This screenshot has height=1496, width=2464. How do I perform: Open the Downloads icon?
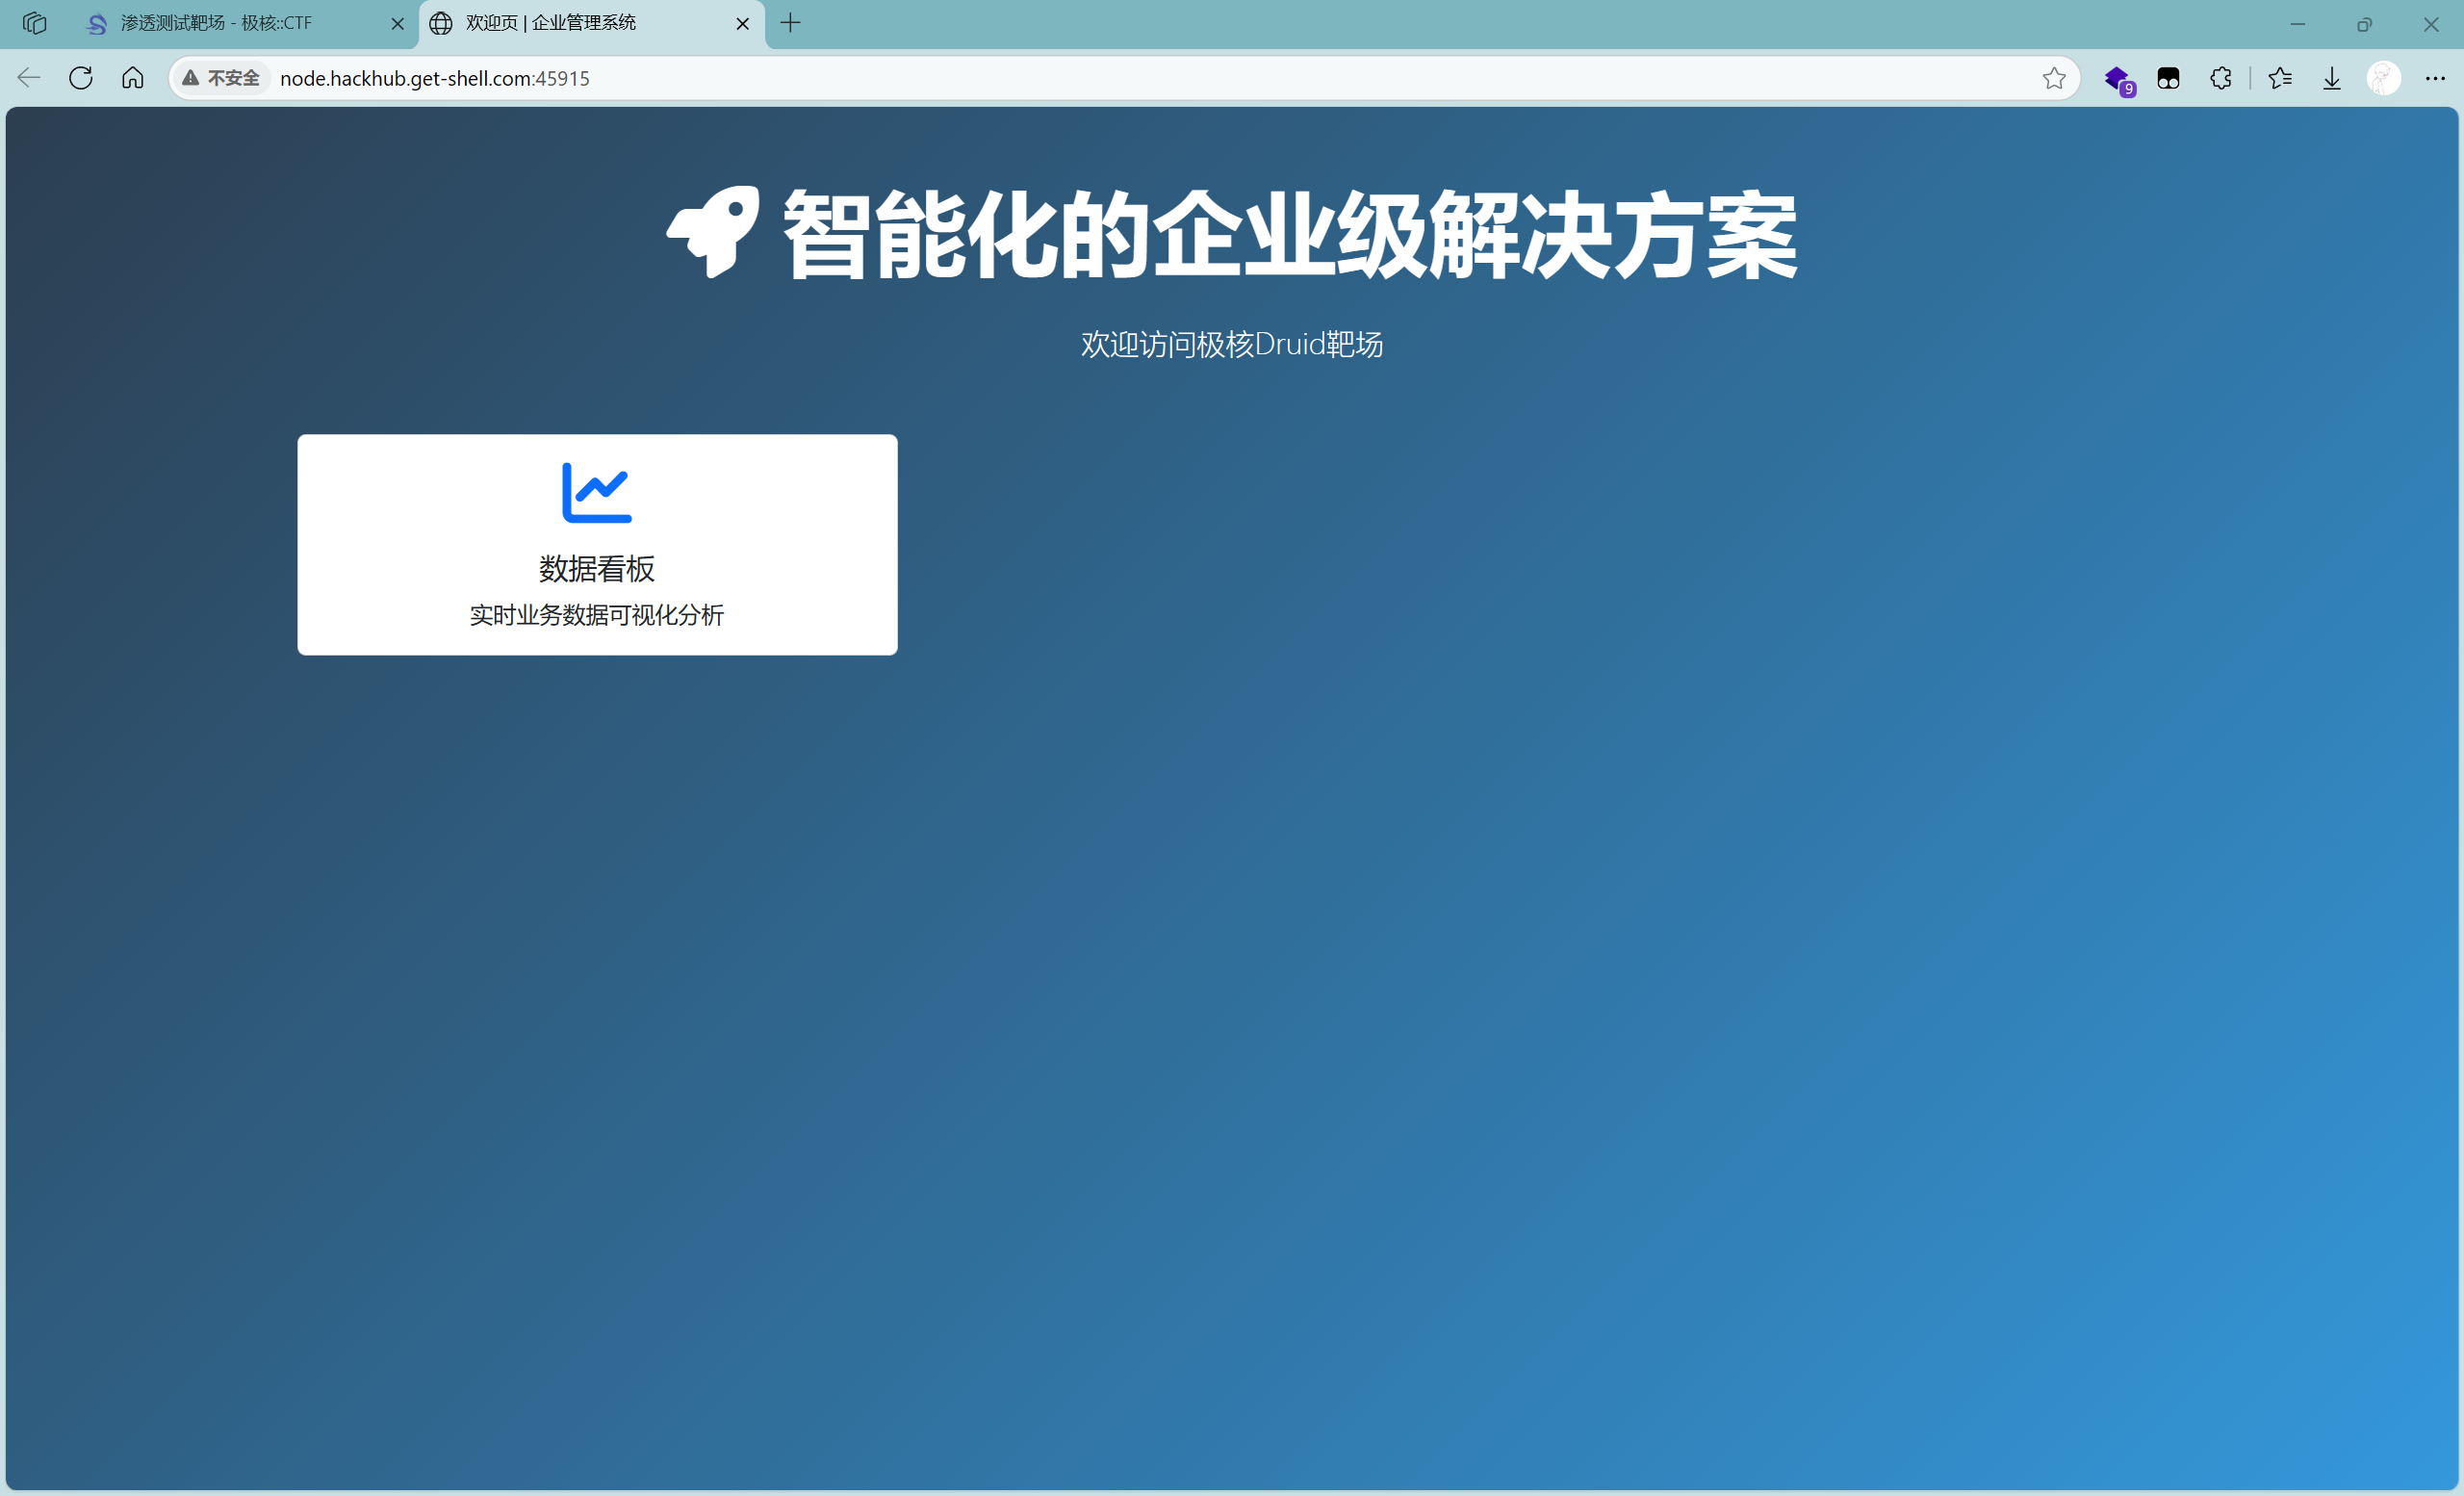2332,78
